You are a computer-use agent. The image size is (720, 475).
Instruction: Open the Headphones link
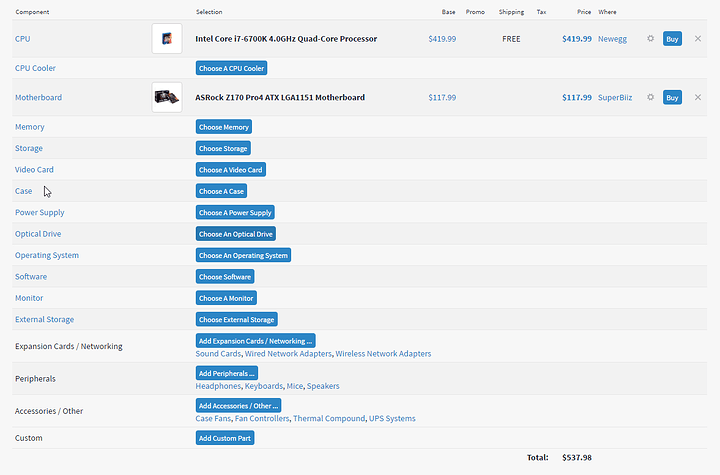pos(218,386)
